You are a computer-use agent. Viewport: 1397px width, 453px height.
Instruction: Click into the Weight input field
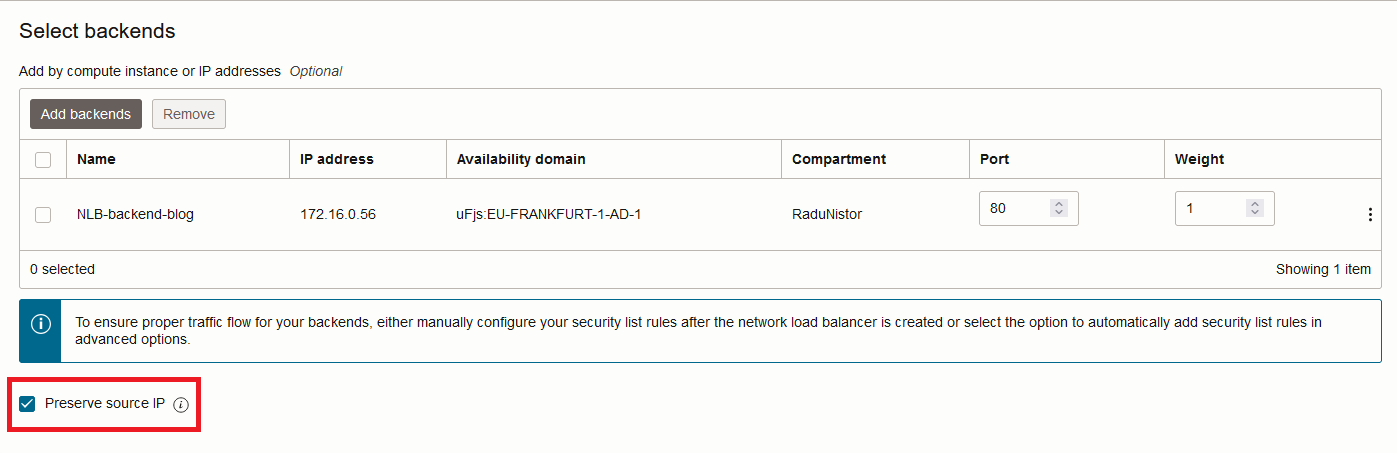(1208, 208)
